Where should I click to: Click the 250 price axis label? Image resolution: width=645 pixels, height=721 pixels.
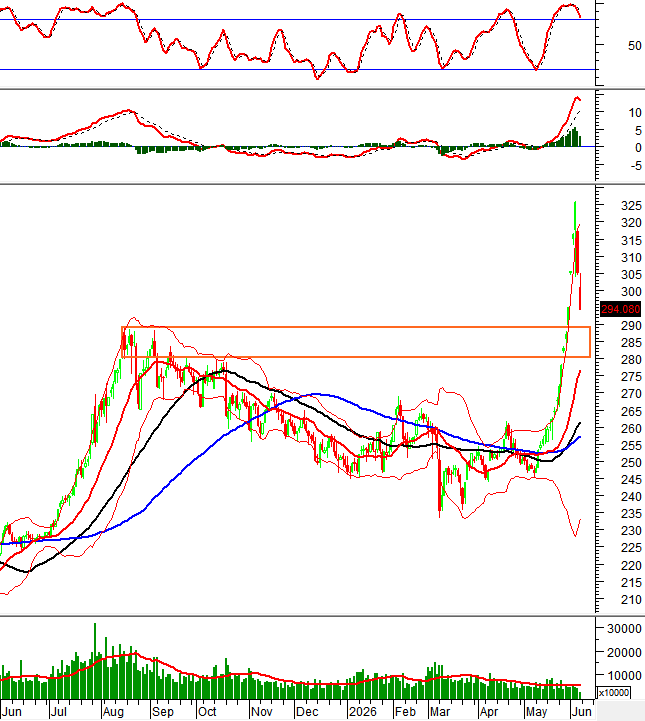[631, 463]
